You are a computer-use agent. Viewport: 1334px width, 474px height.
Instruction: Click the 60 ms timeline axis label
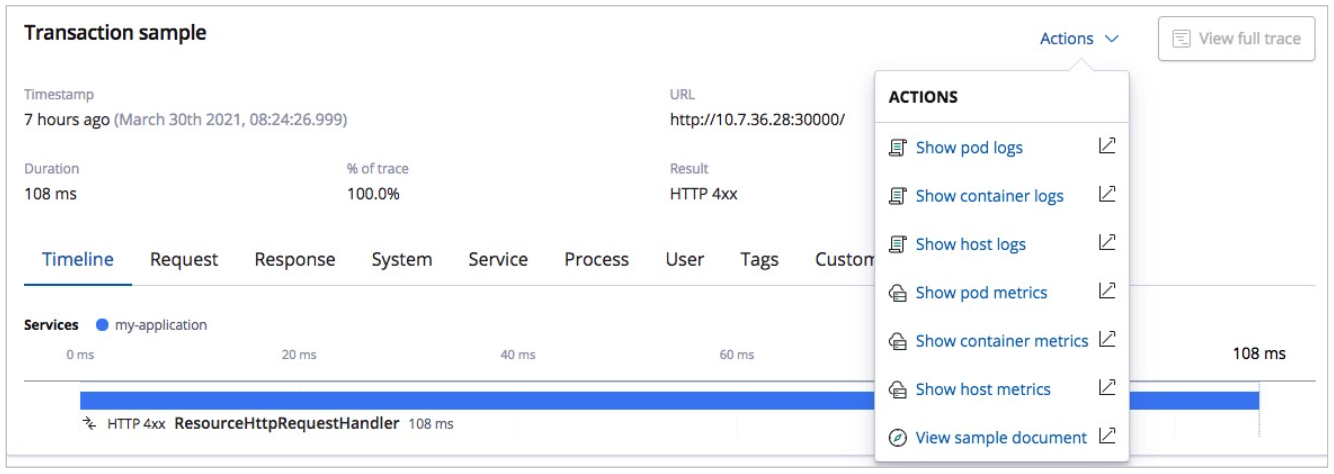tap(737, 355)
